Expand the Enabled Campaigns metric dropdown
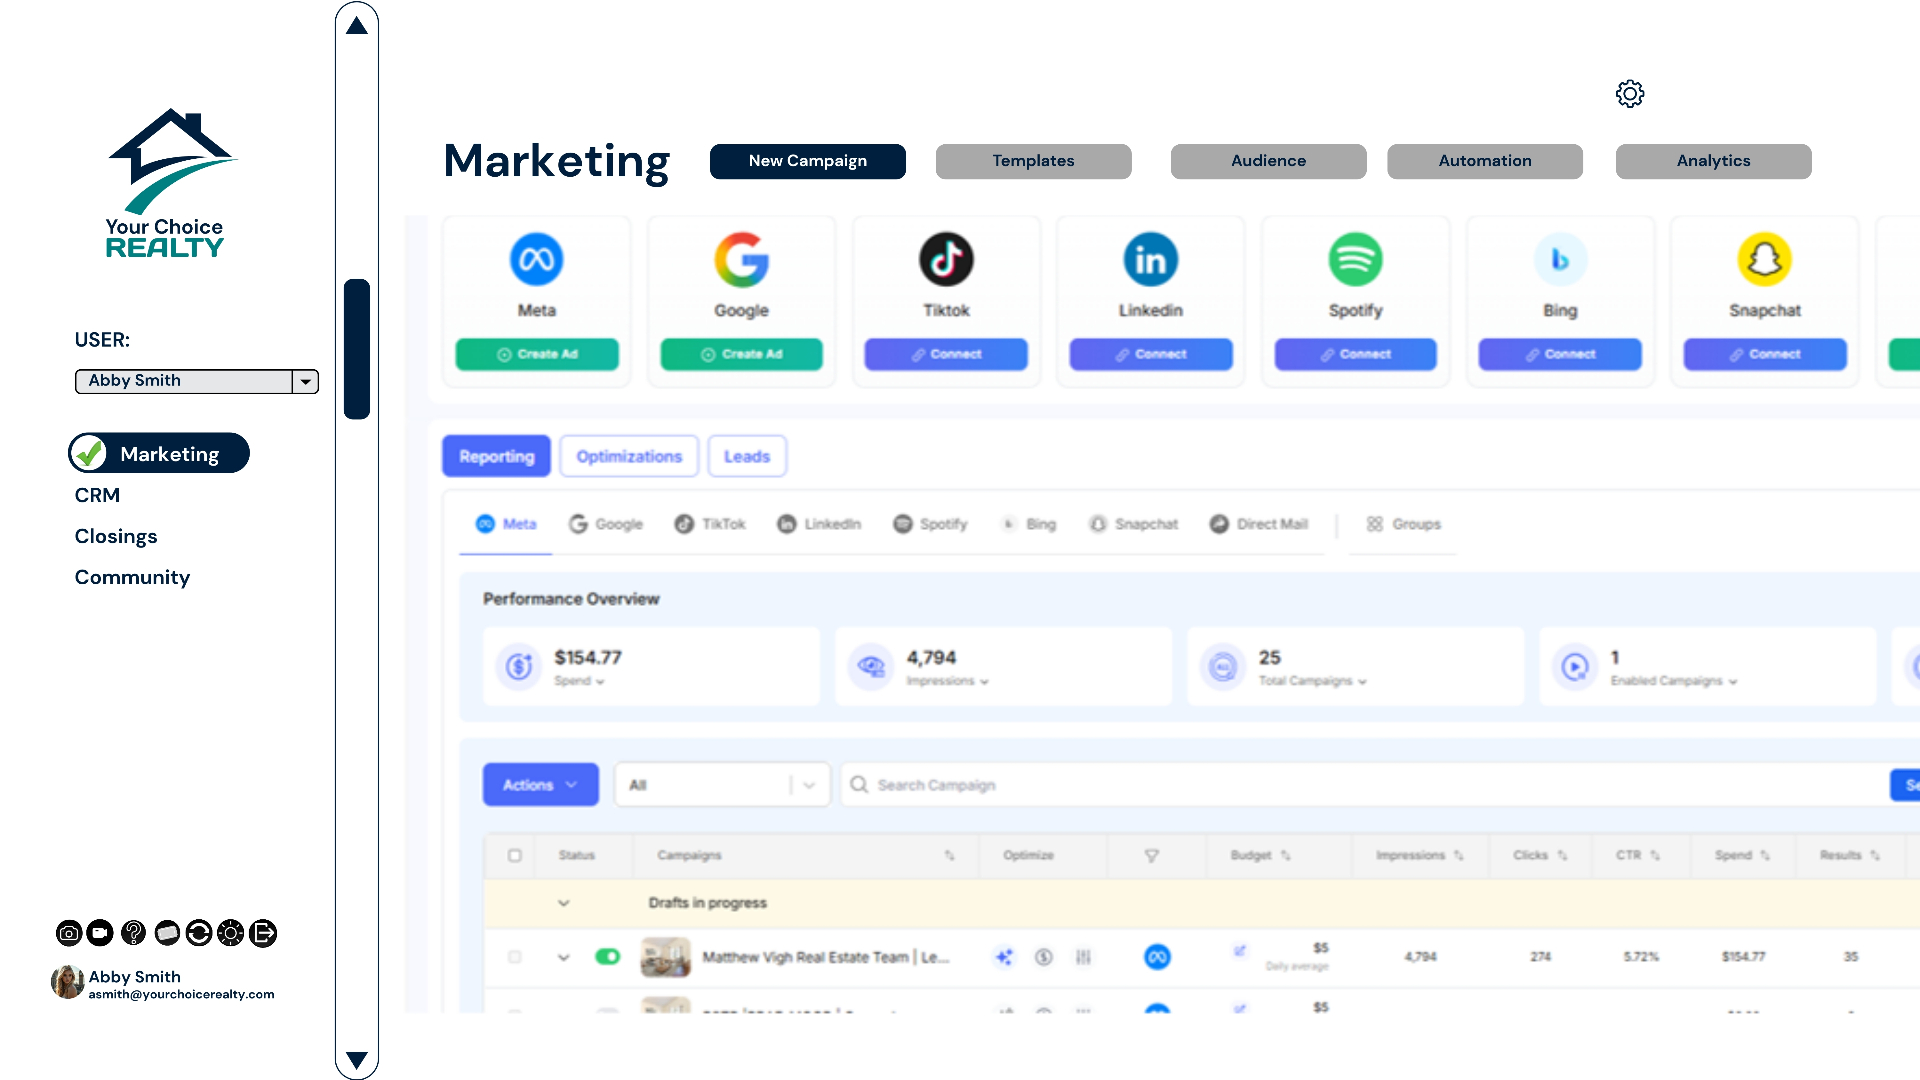The width and height of the screenshot is (1920, 1080). pyautogui.click(x=1674, y=681)
